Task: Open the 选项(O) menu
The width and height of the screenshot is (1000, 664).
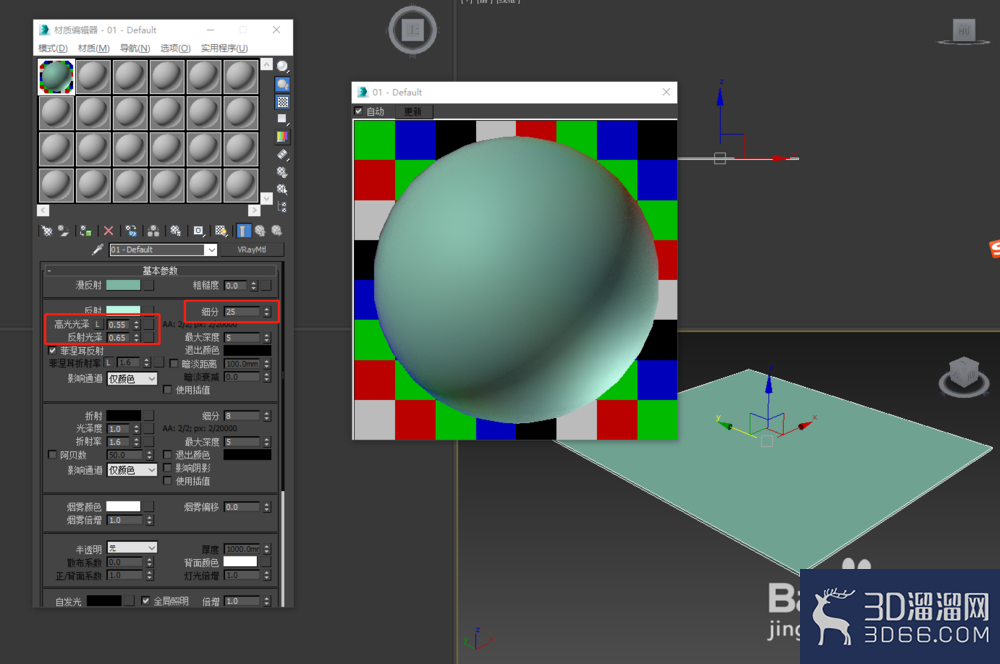Action: (x=175, y=48)
